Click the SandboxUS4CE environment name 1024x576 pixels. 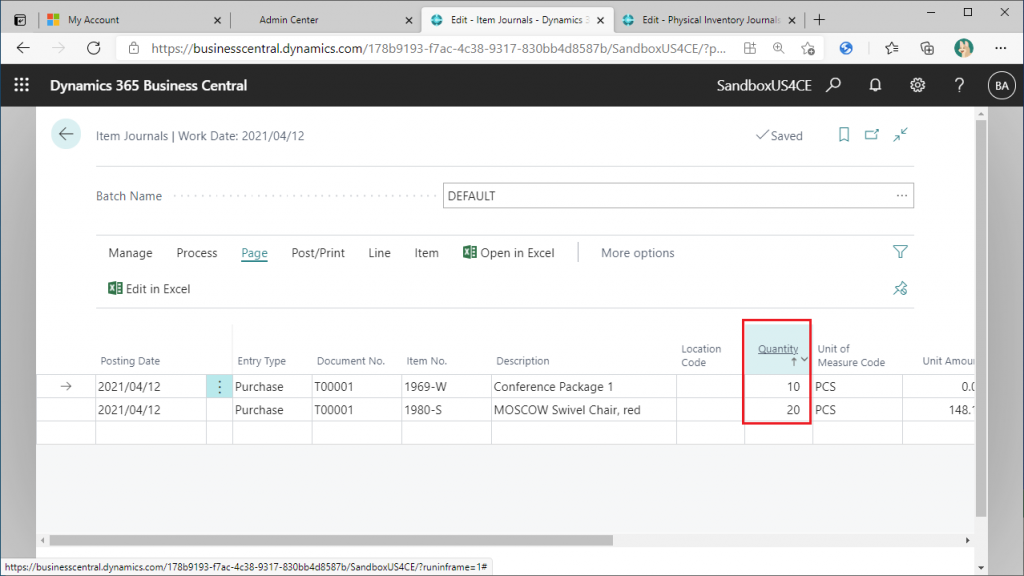point(764,86)
